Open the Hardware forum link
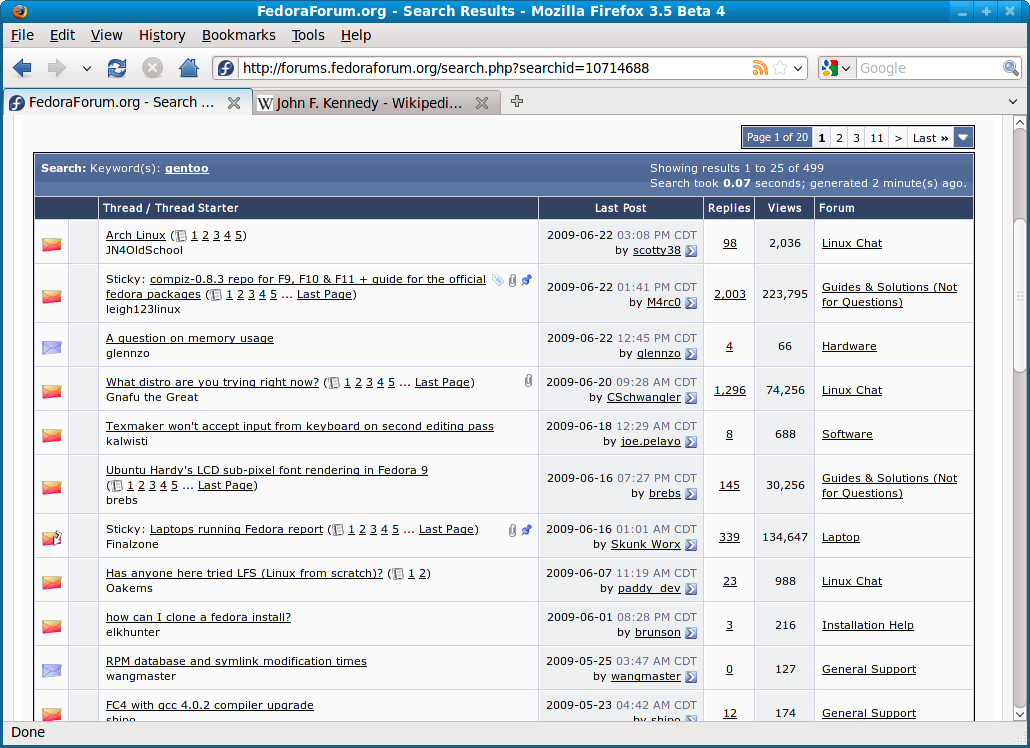Screen dimensions: 1030x748 [849, 346]
